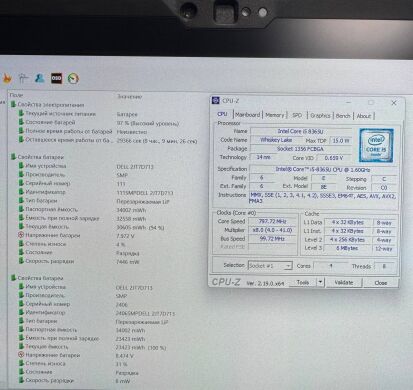413x390 pixels.
Task: Click the Validate button in CPU-Z
Action: [x=344, y=283]
